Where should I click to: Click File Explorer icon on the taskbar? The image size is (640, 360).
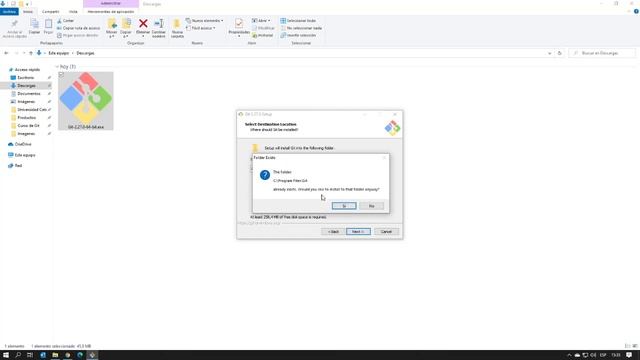tap(55, 355)
